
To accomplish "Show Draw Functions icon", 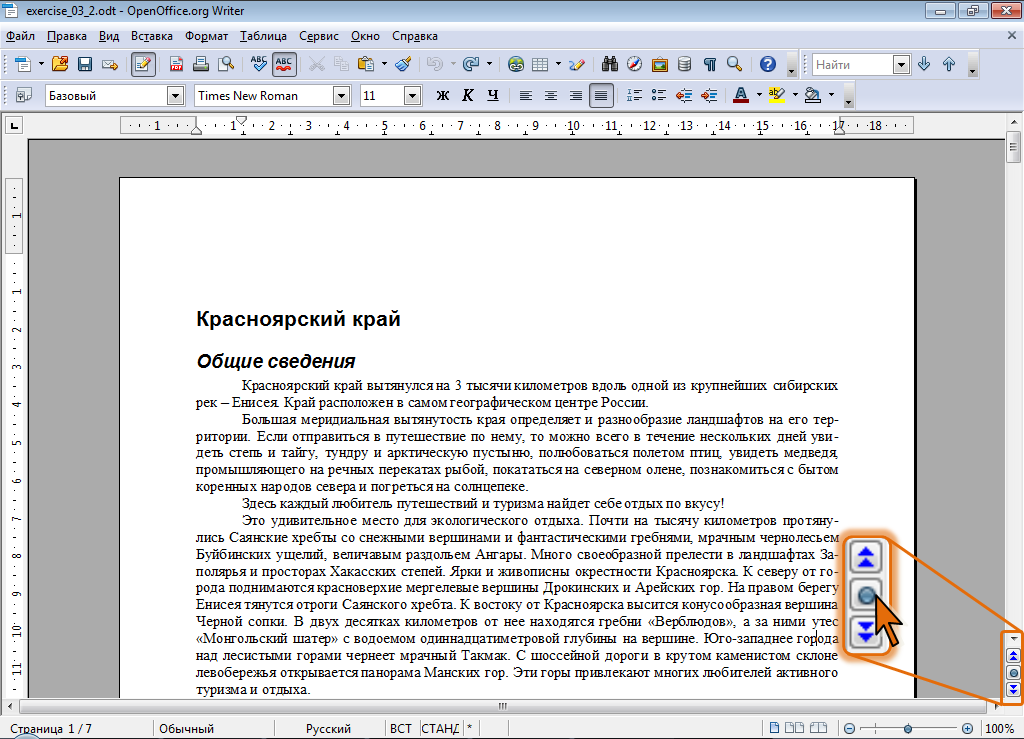I will point(577,64).
